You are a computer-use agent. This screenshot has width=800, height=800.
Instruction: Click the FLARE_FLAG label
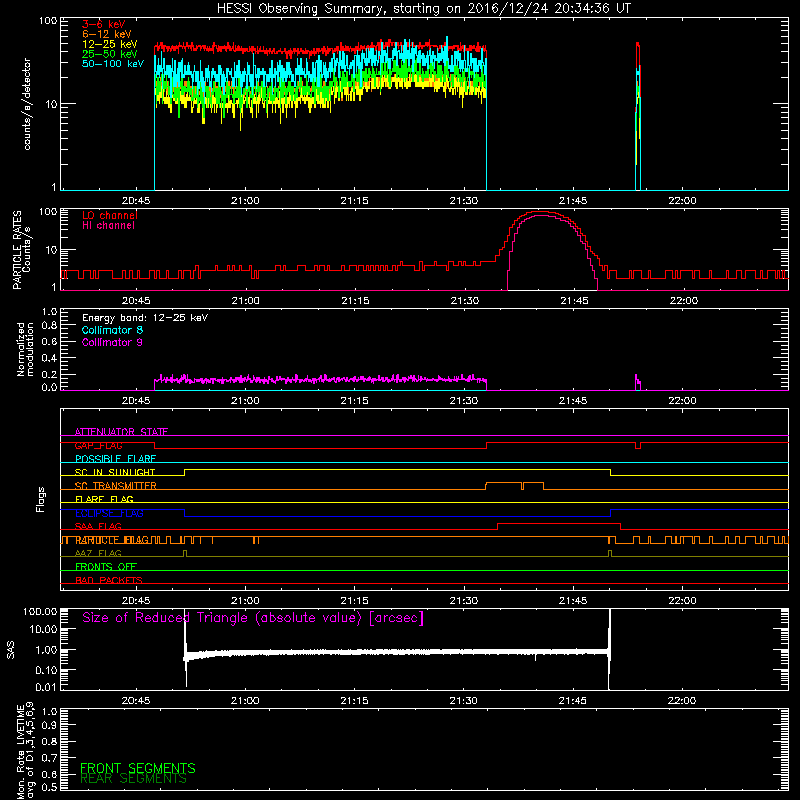104,499
